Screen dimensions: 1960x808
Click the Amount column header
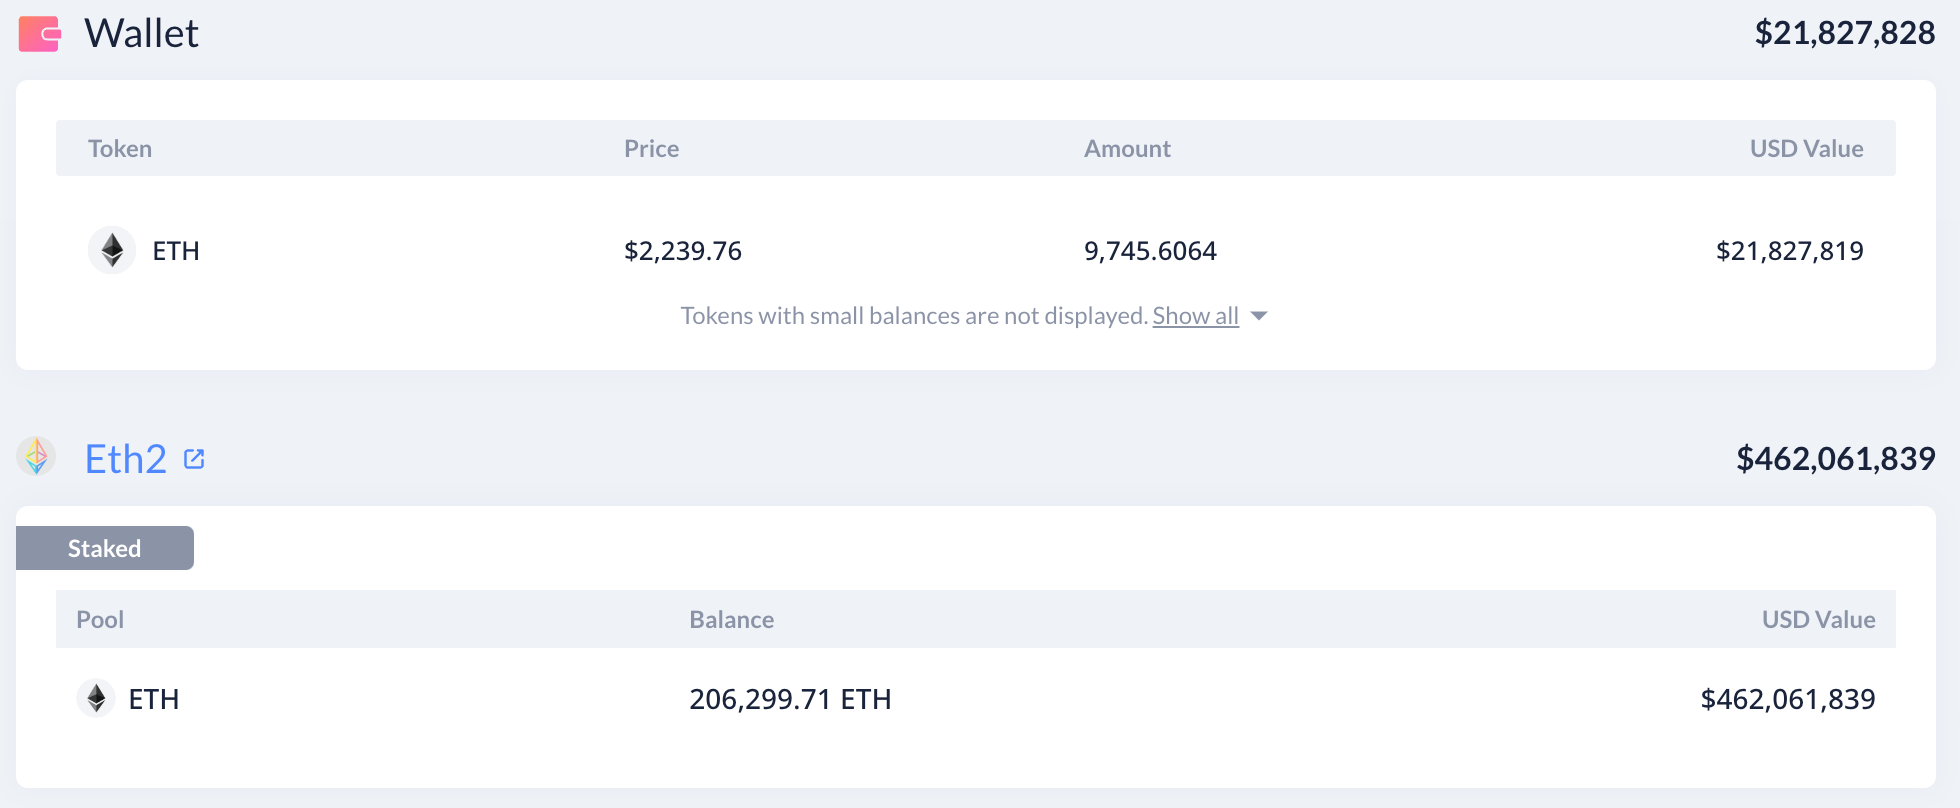click(x=1127, y=149)
